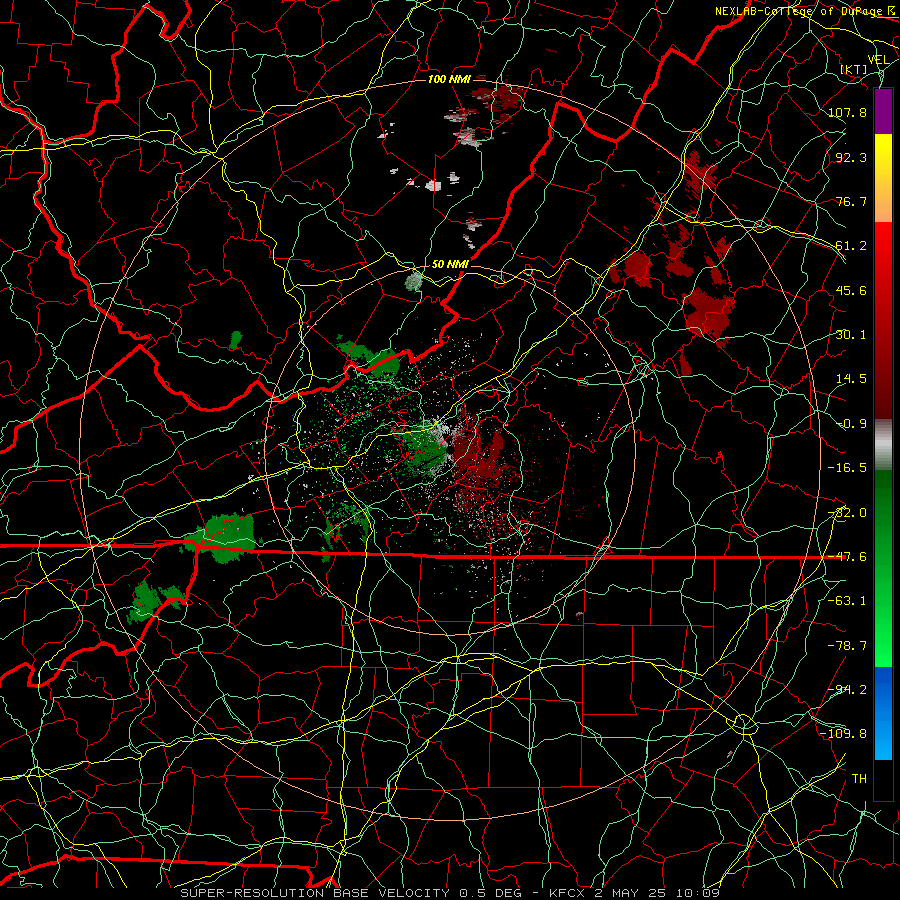Select the -109.8 scale value
The height and width of the screenshot is (900, 900).
pyautogui.click(x=844, y=734)
